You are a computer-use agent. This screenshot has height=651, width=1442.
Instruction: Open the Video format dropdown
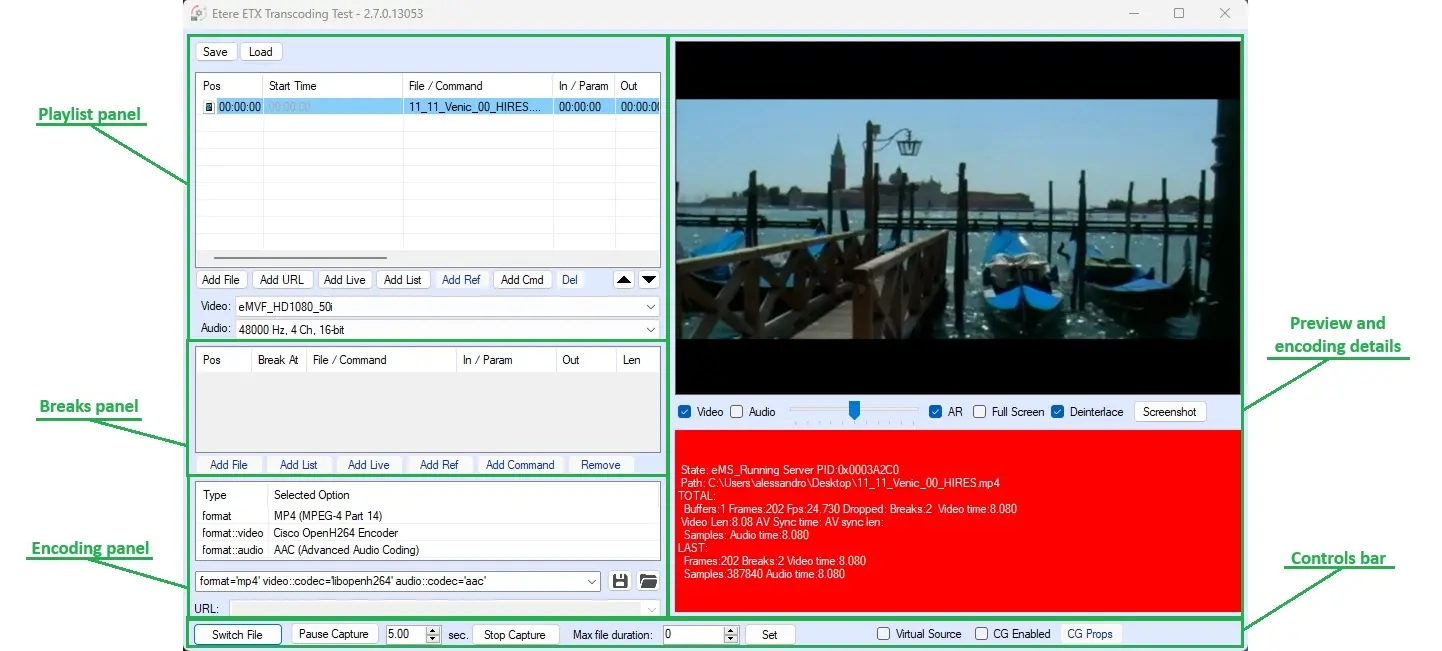coord(651,307)
